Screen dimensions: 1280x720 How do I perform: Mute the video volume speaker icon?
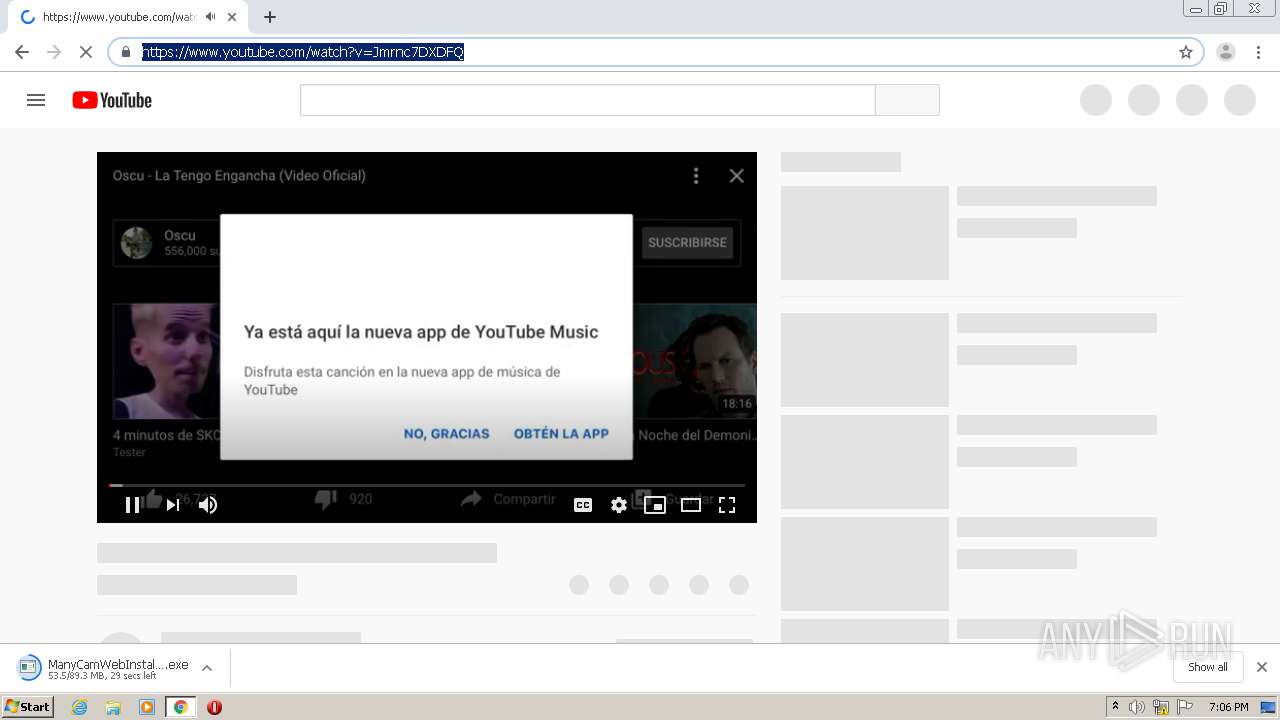point(208,505)
